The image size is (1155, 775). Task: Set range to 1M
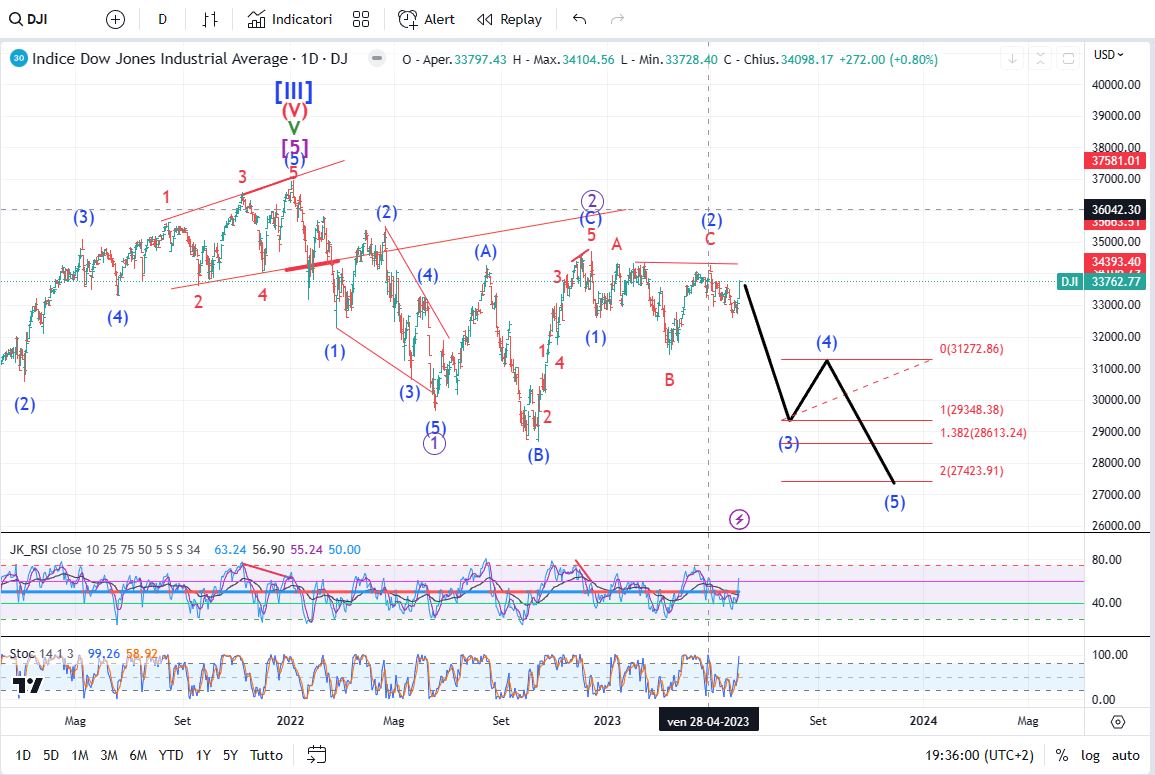[80, 755]
